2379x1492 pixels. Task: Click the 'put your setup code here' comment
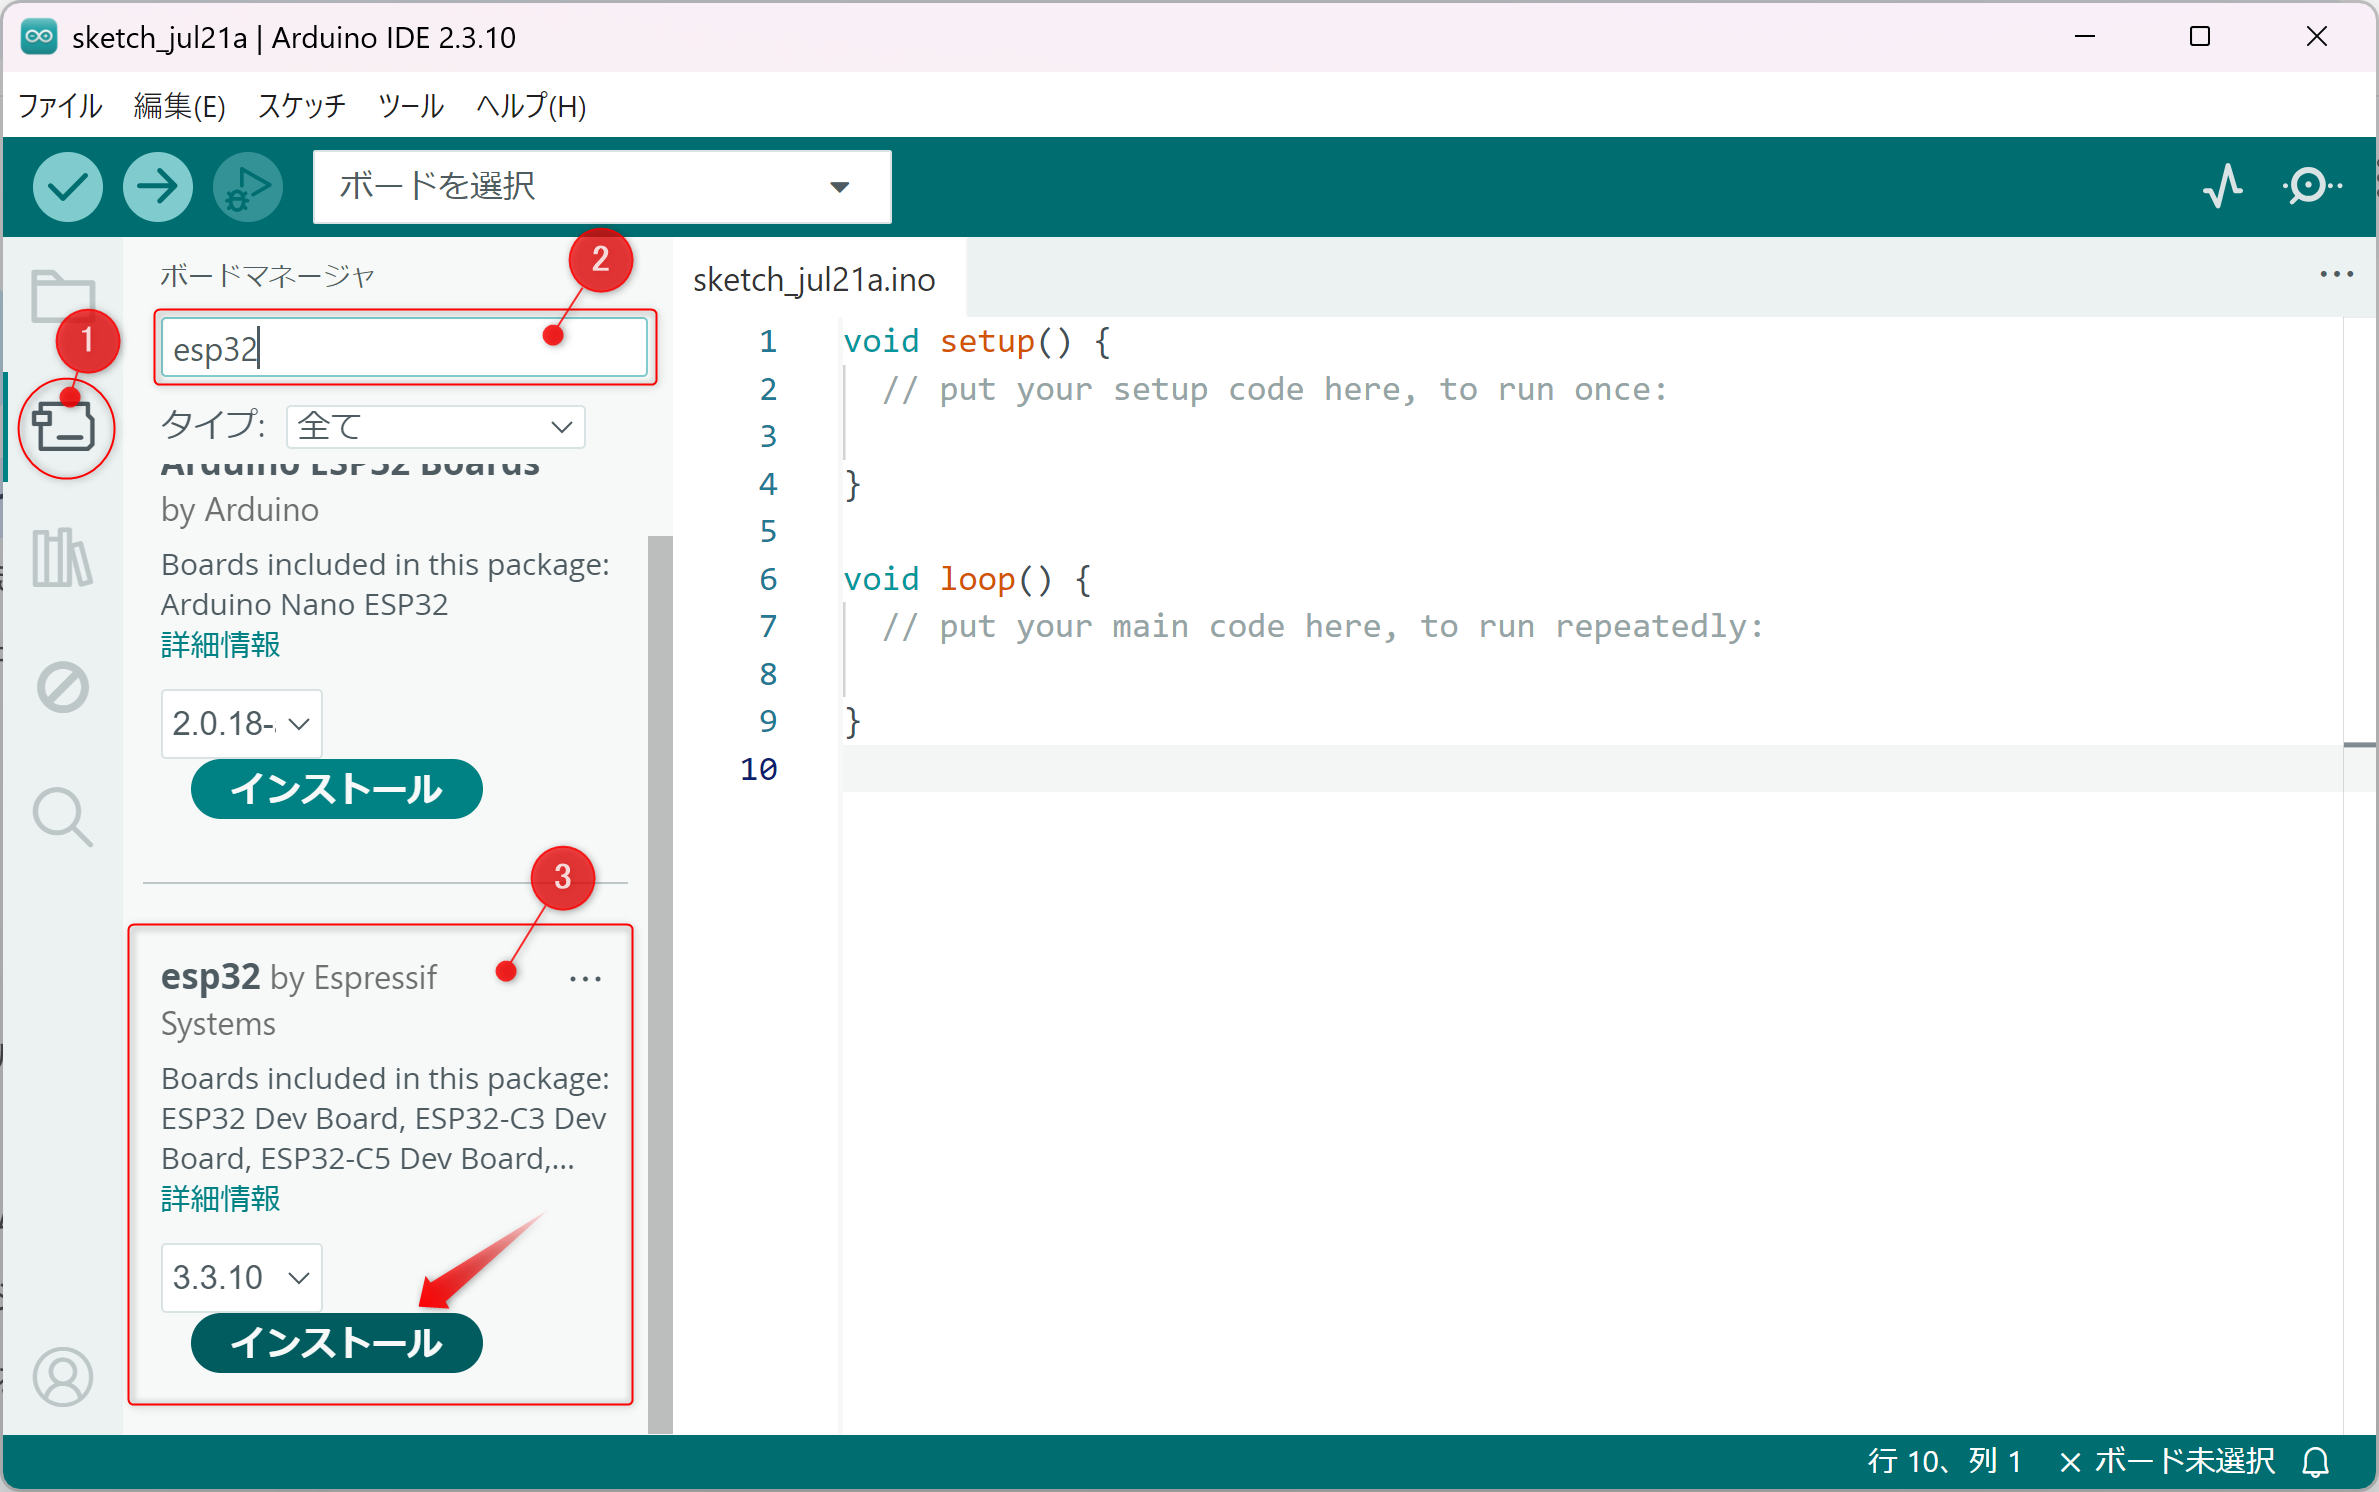tap(1274, 390)
